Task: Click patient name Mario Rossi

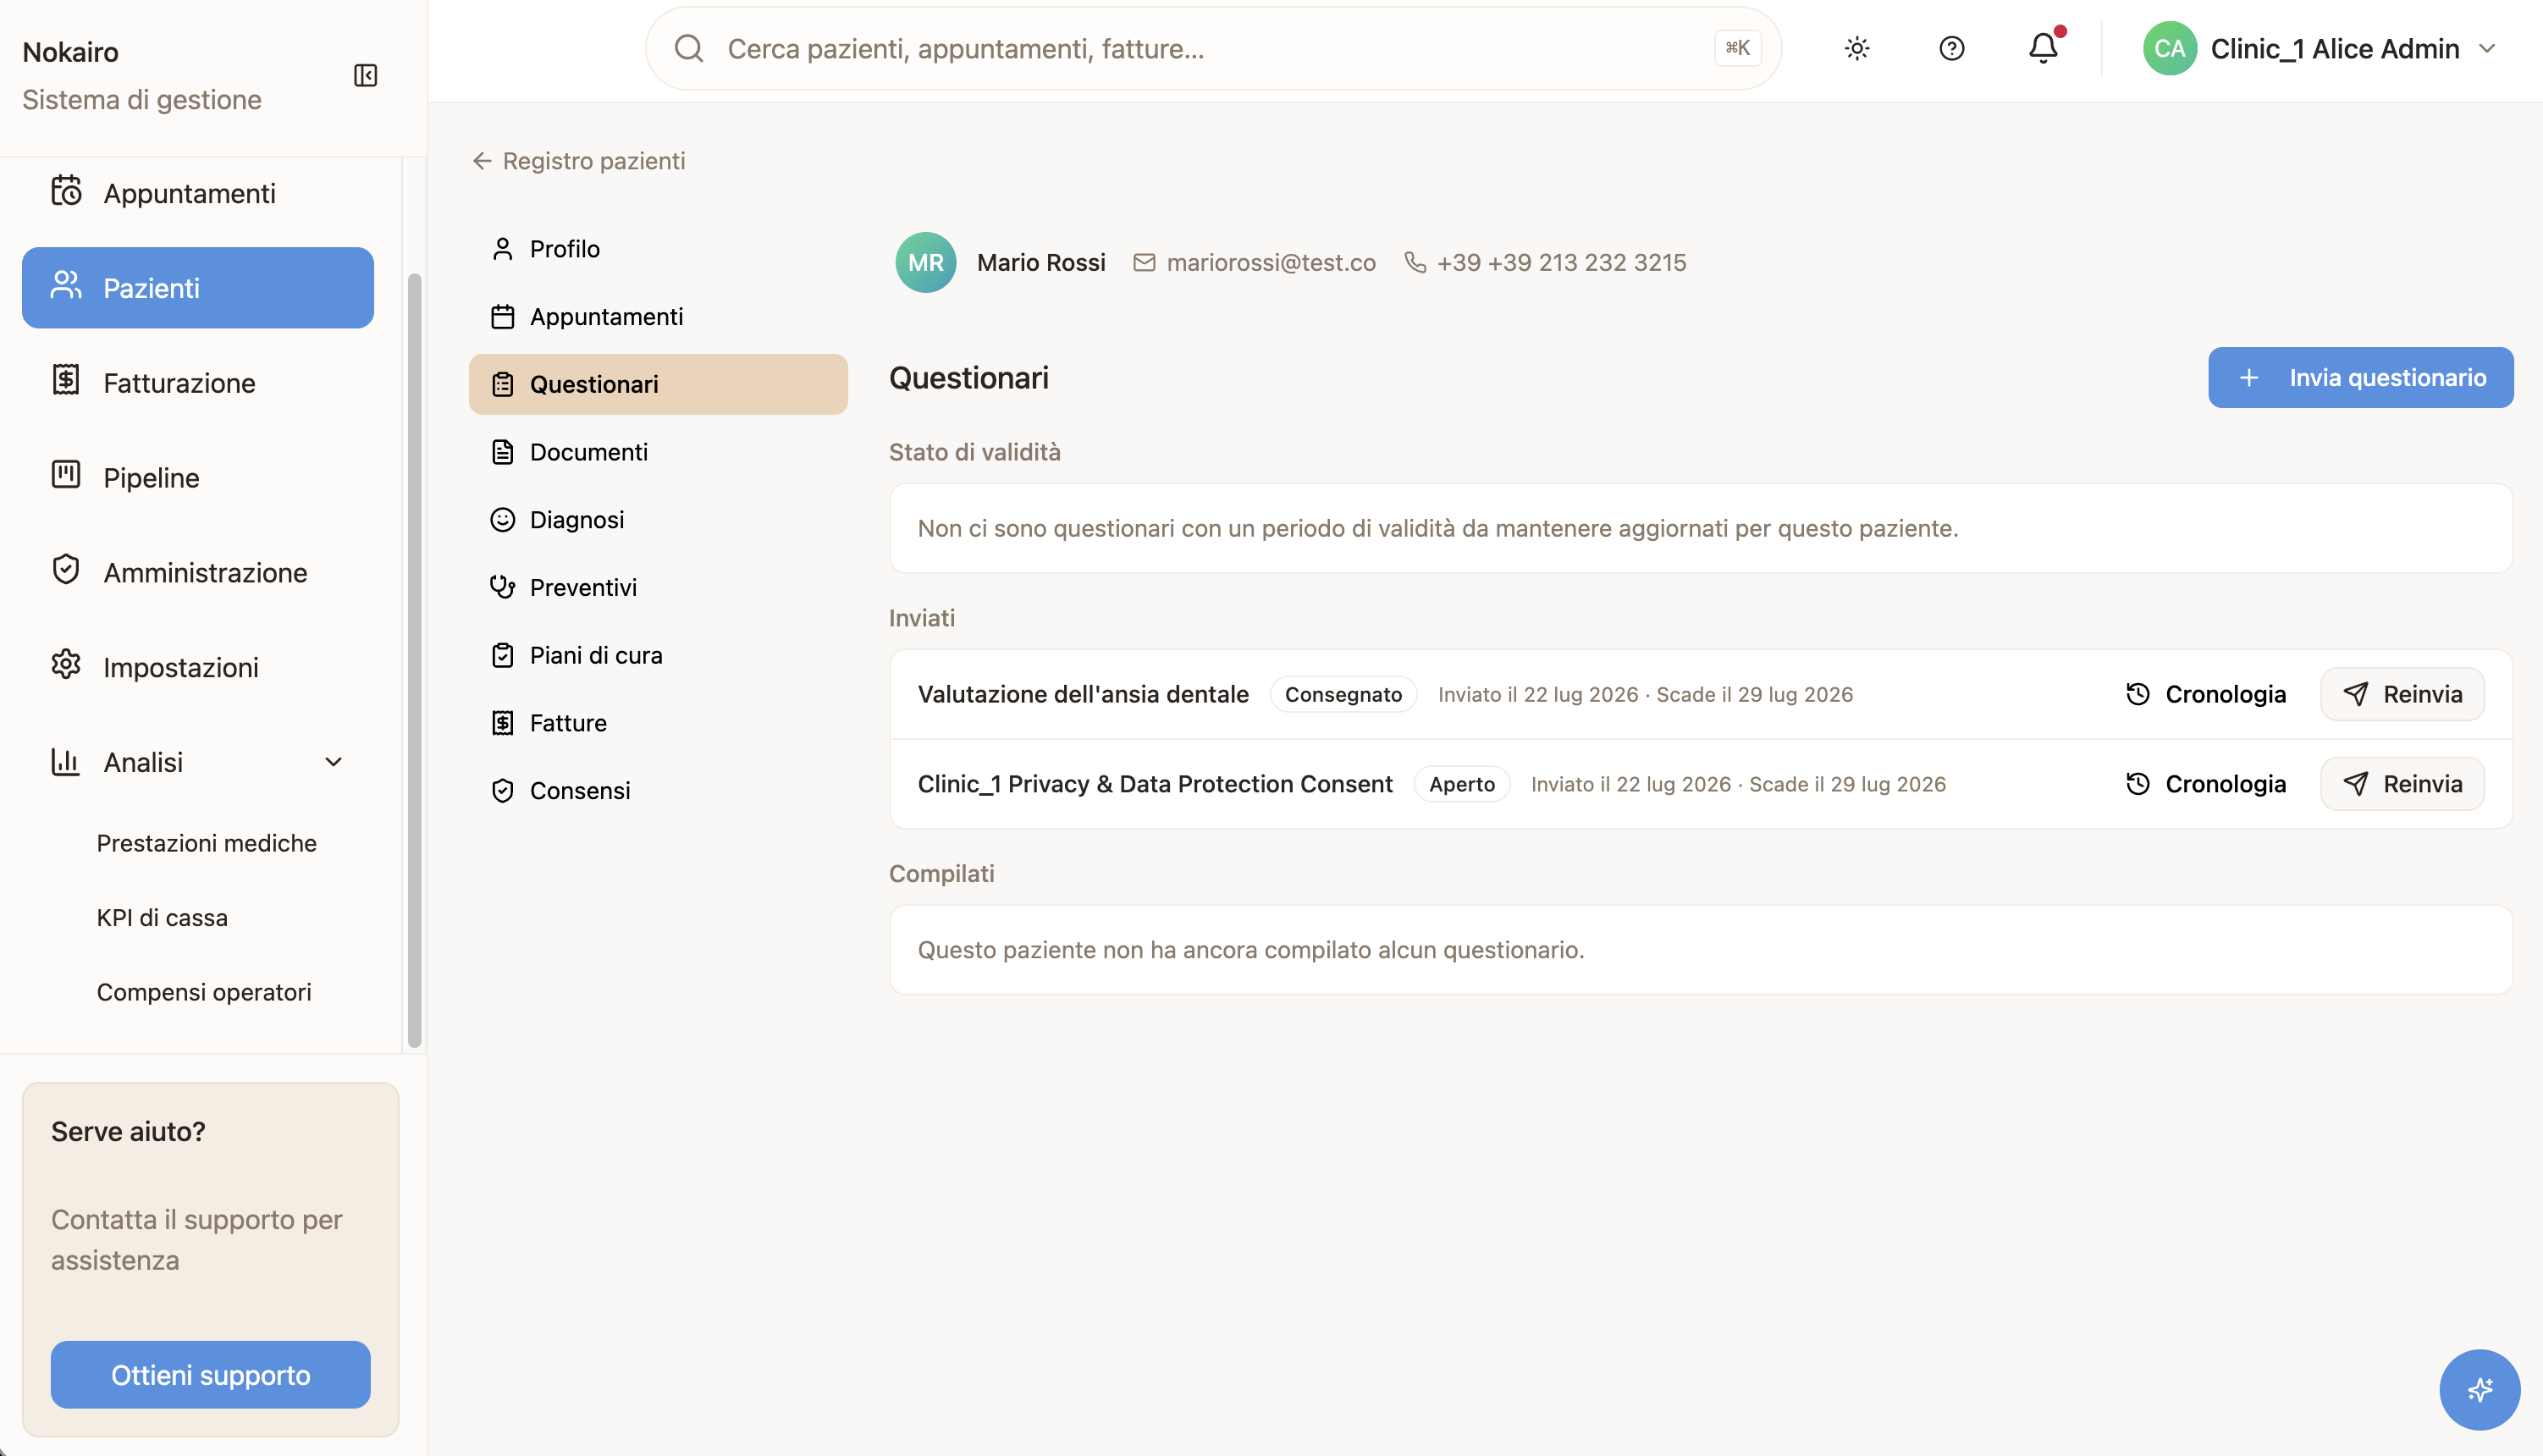Action: click(x=1041, y=262)
